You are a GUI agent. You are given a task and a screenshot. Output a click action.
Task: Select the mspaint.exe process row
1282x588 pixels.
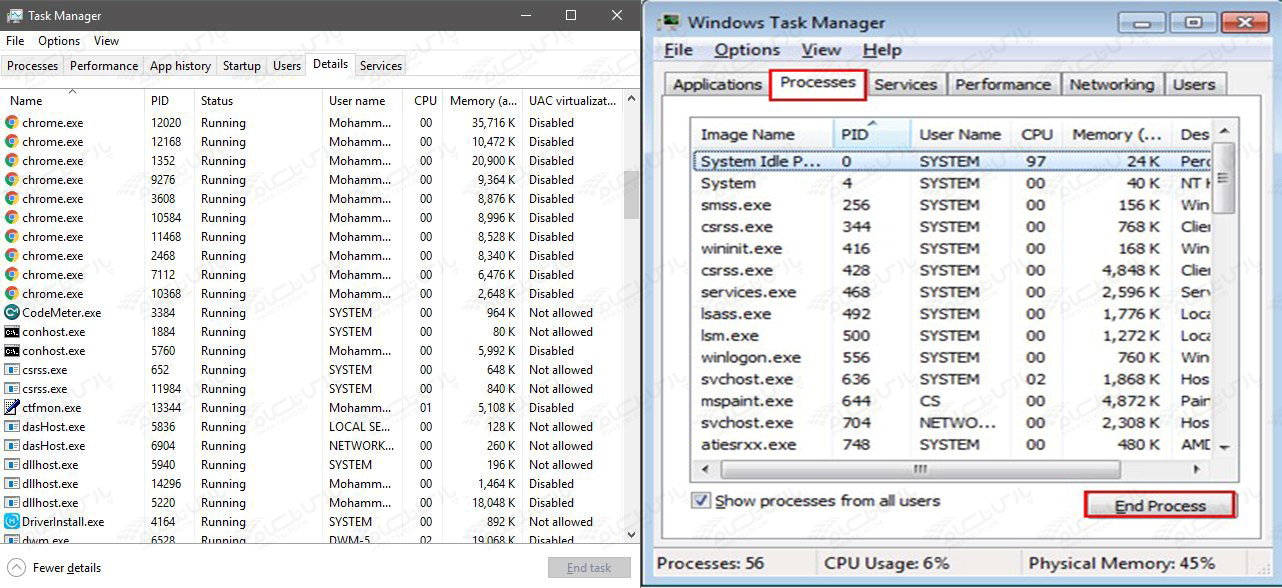click(952, 401)
